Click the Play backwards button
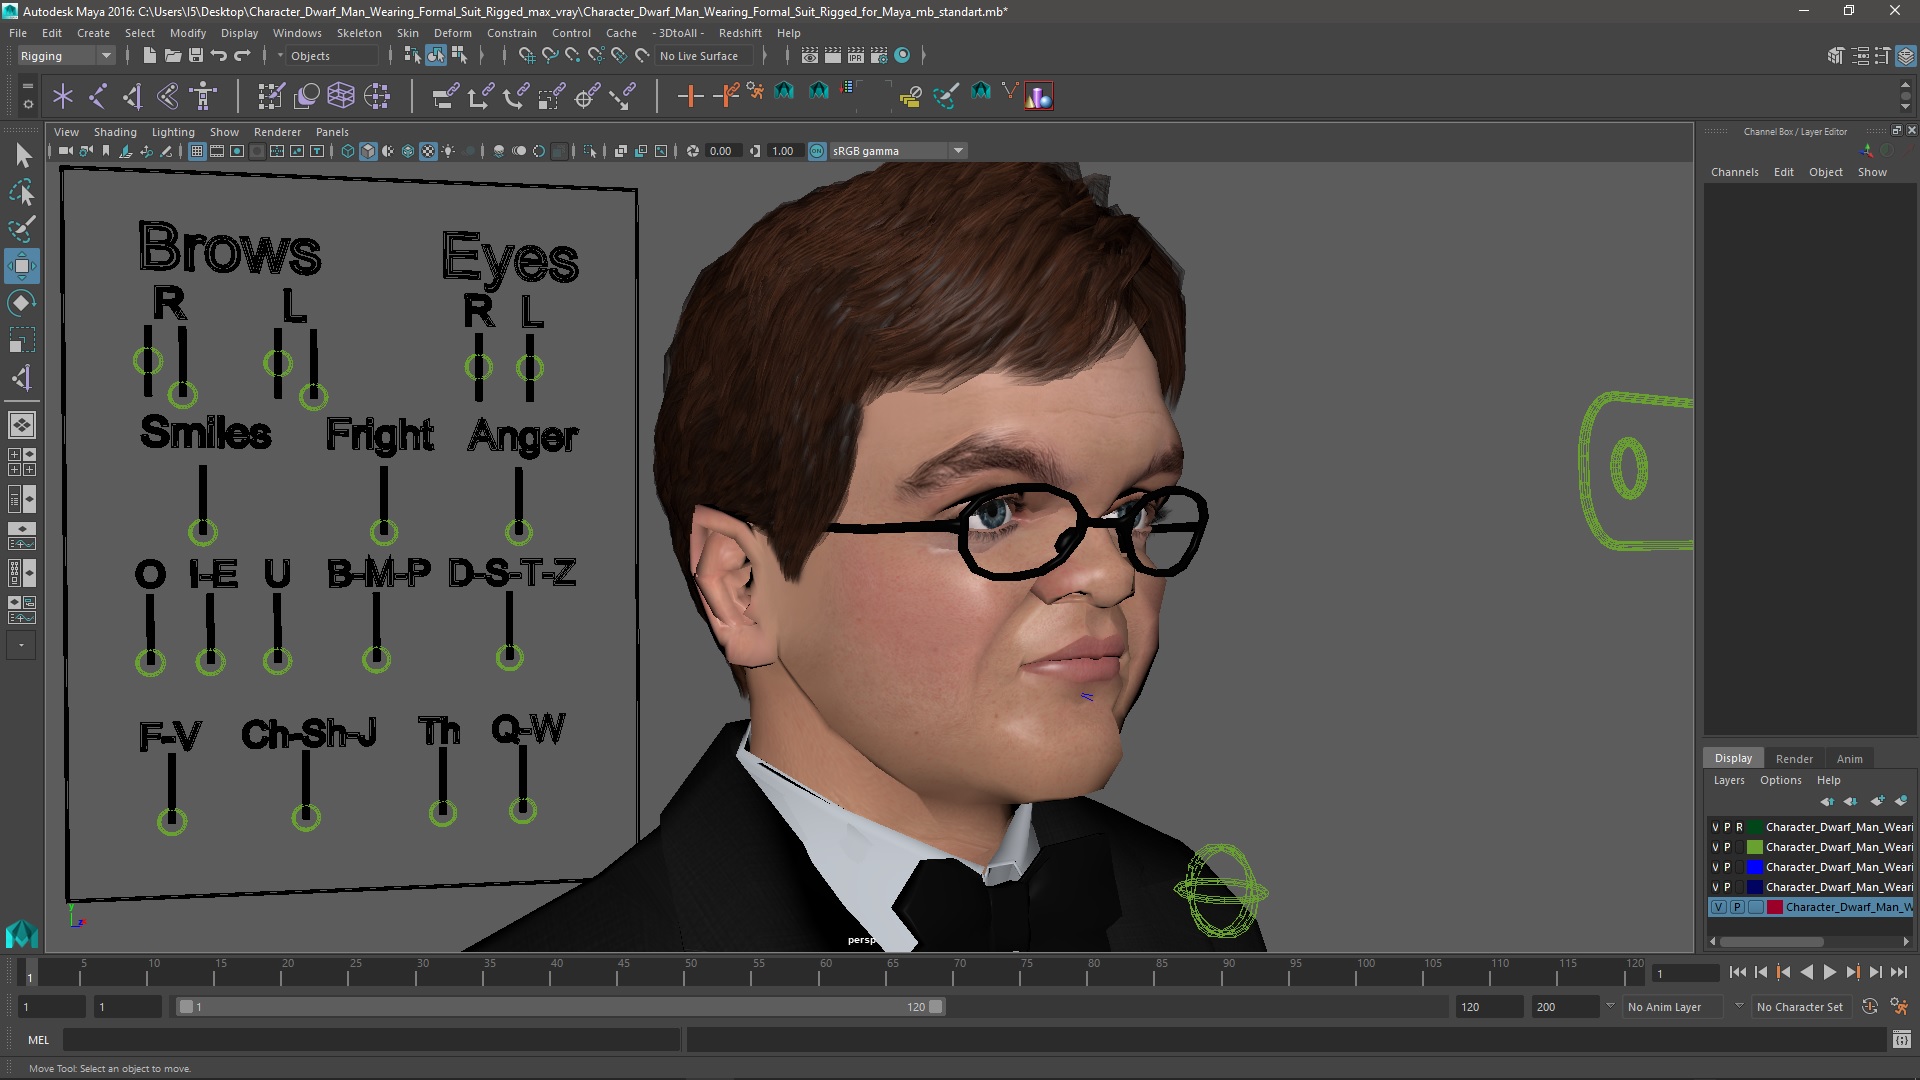 click(1806, 972)
